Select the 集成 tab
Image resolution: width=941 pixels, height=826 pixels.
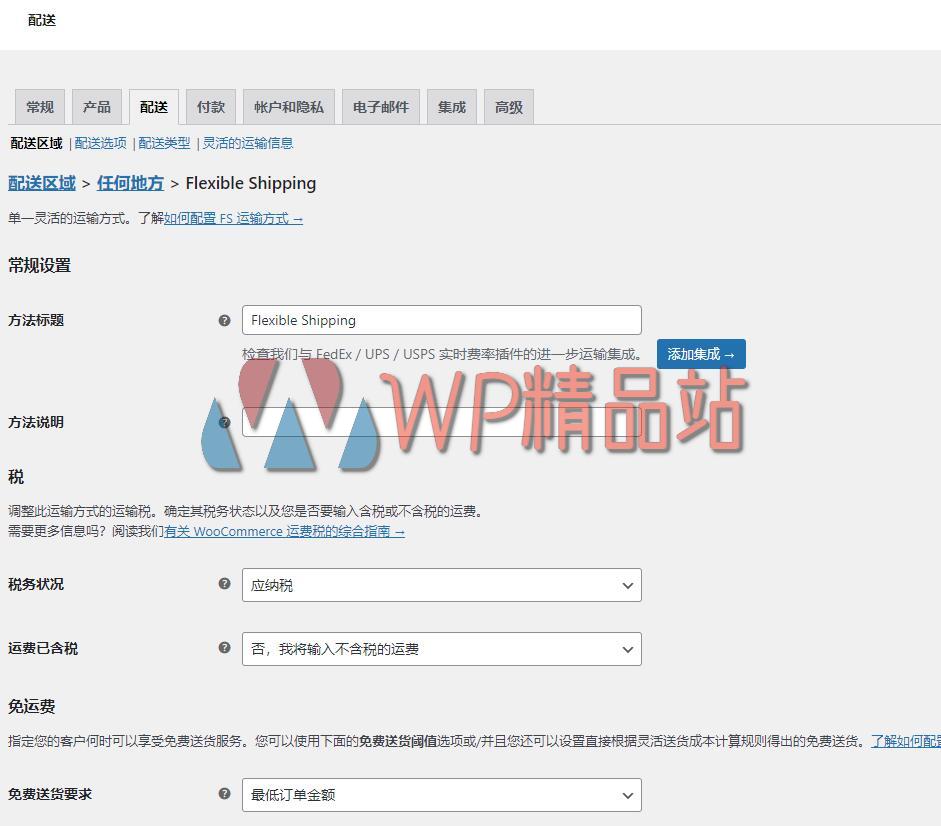[x=451, y=106]
